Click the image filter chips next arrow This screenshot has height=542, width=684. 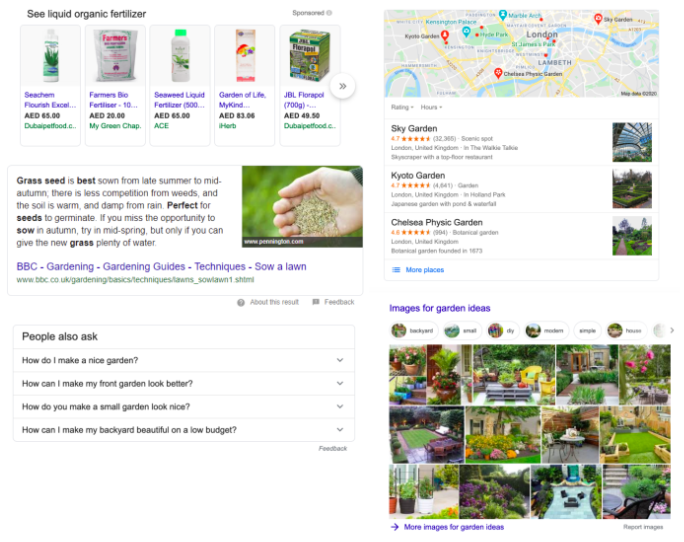(672, 330)
